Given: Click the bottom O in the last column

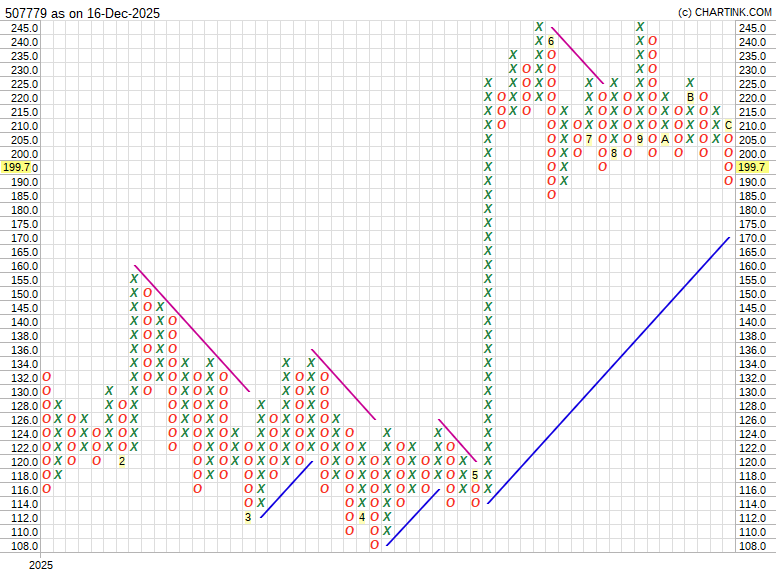Looking at the screenshot, I should (728, 181).
